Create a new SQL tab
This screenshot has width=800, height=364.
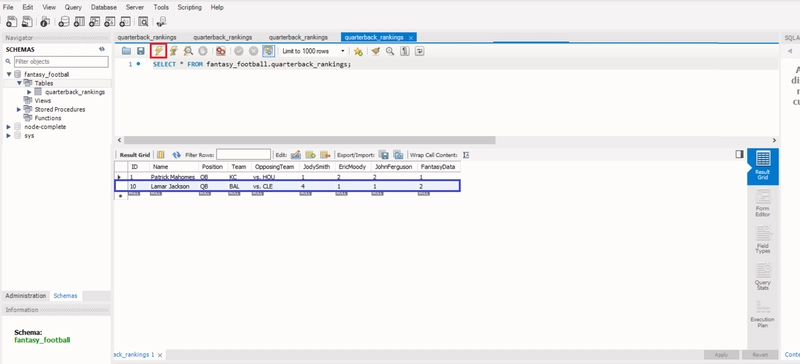[x=11, y=21]
